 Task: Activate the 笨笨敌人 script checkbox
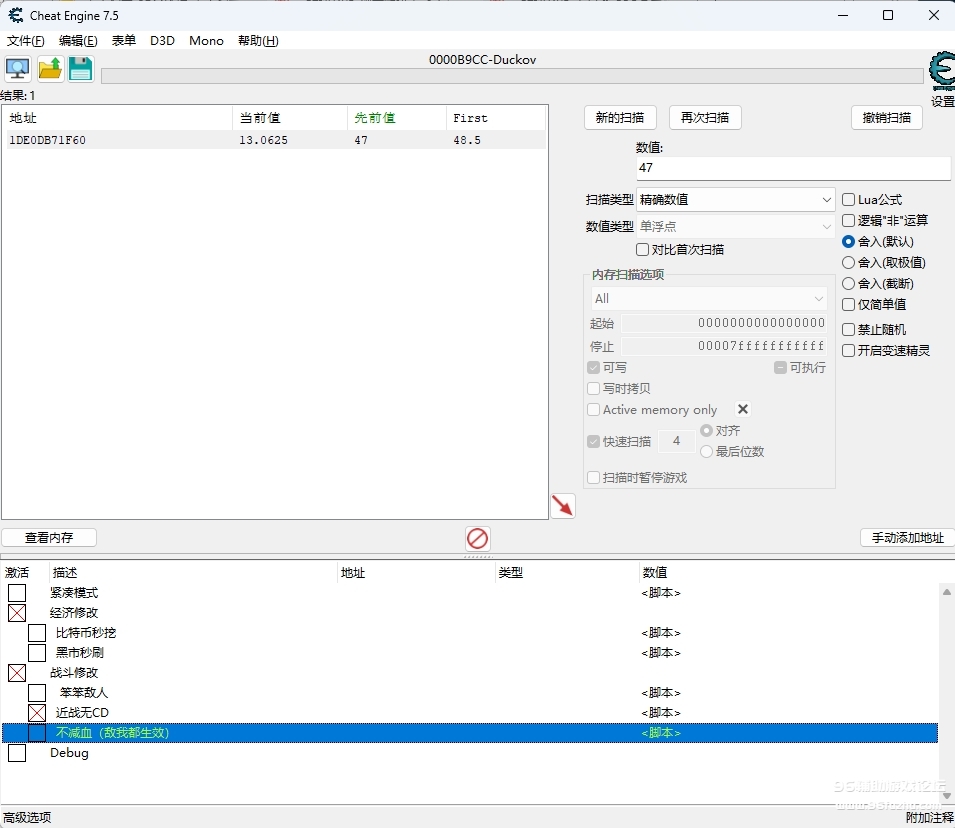pyautogui.click(x=37, y=693)
